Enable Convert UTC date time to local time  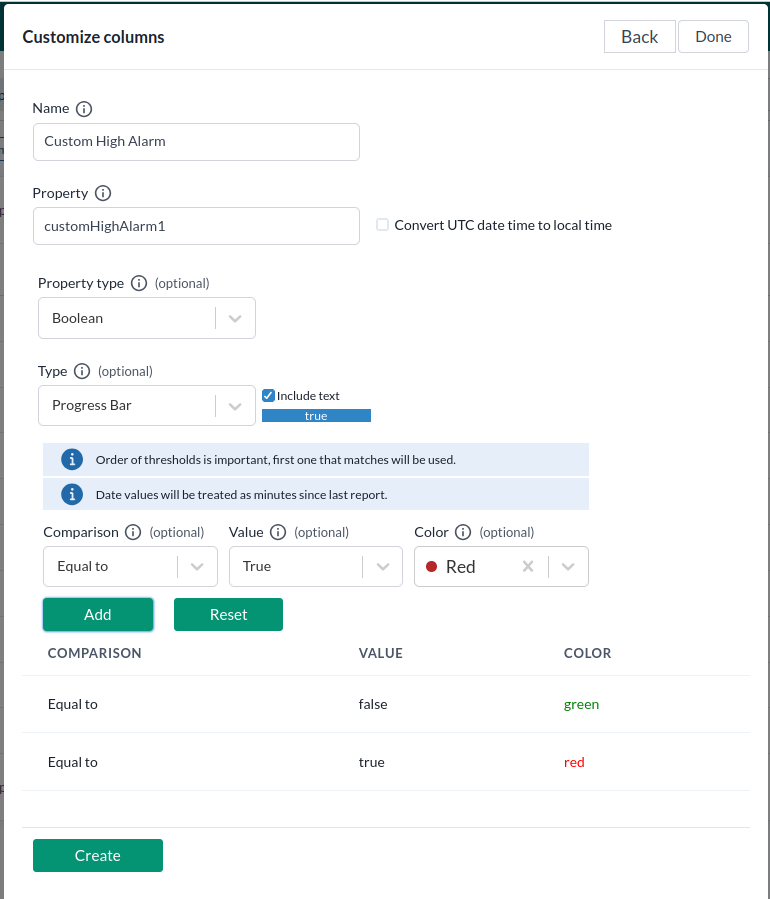pos(382,225)
